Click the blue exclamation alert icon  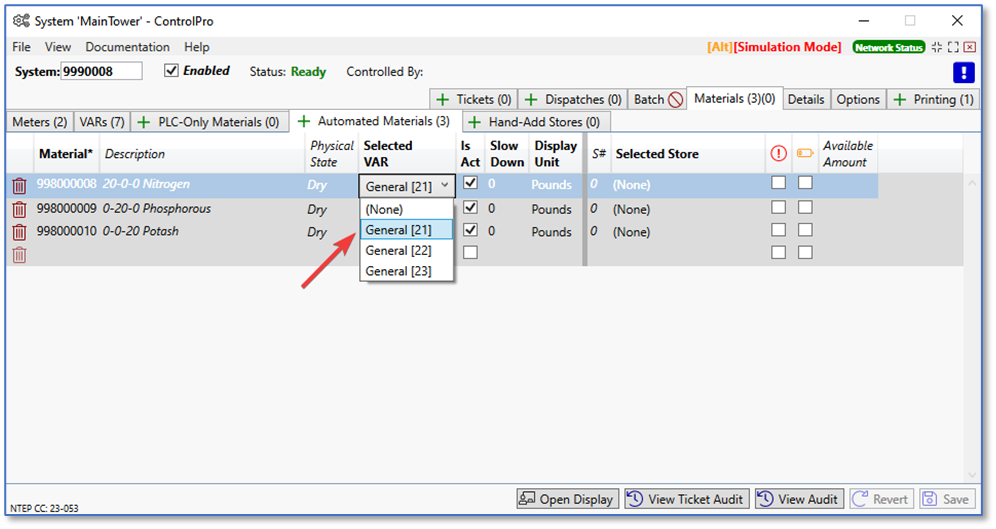point(962,72)
